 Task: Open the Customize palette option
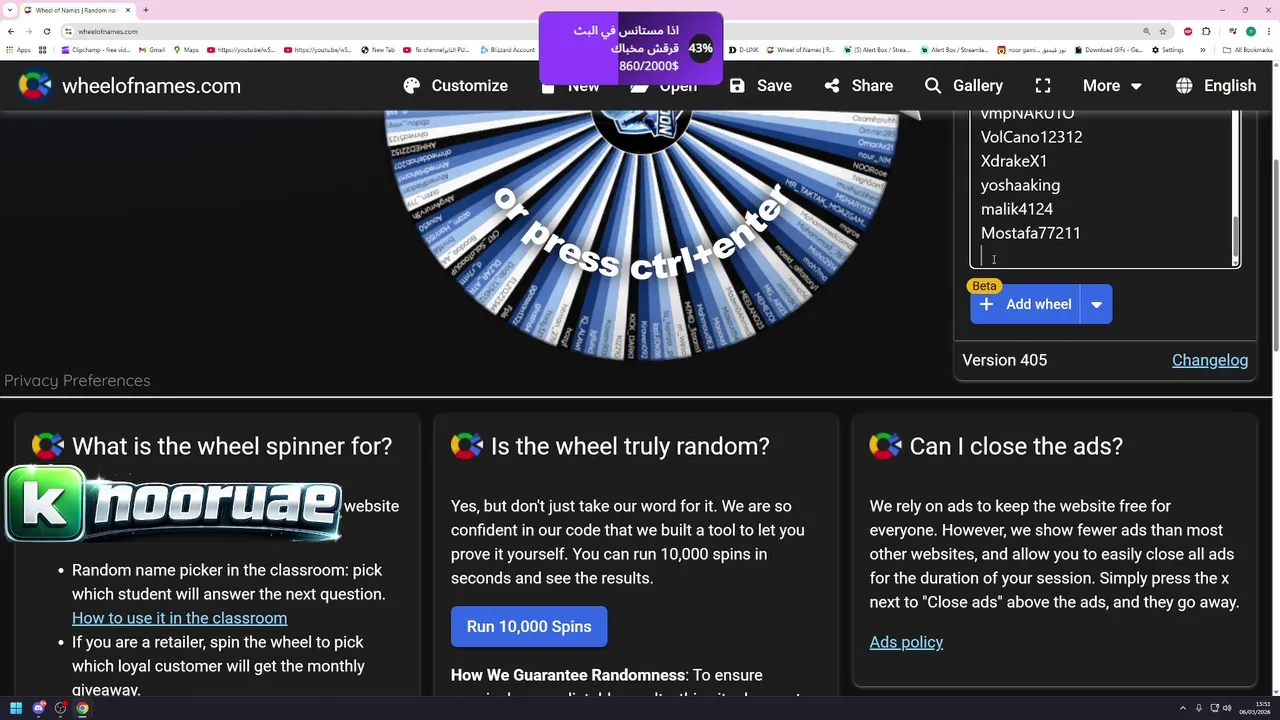[x=455, y=86]
